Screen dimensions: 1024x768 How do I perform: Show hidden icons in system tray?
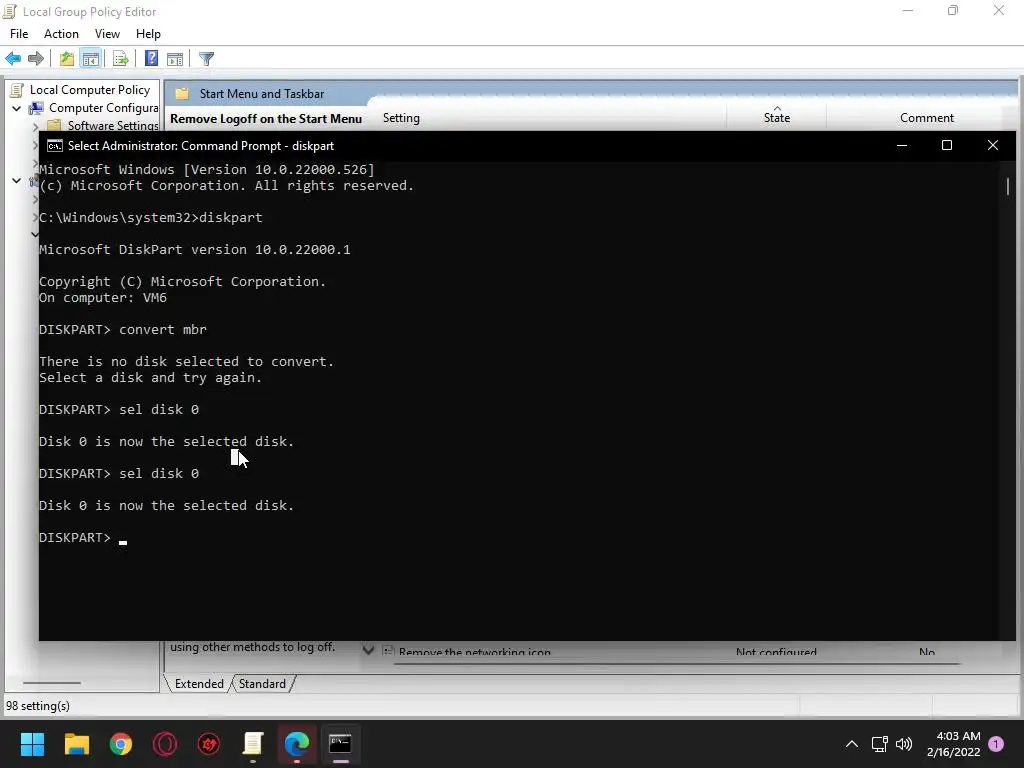coord(852,744)
